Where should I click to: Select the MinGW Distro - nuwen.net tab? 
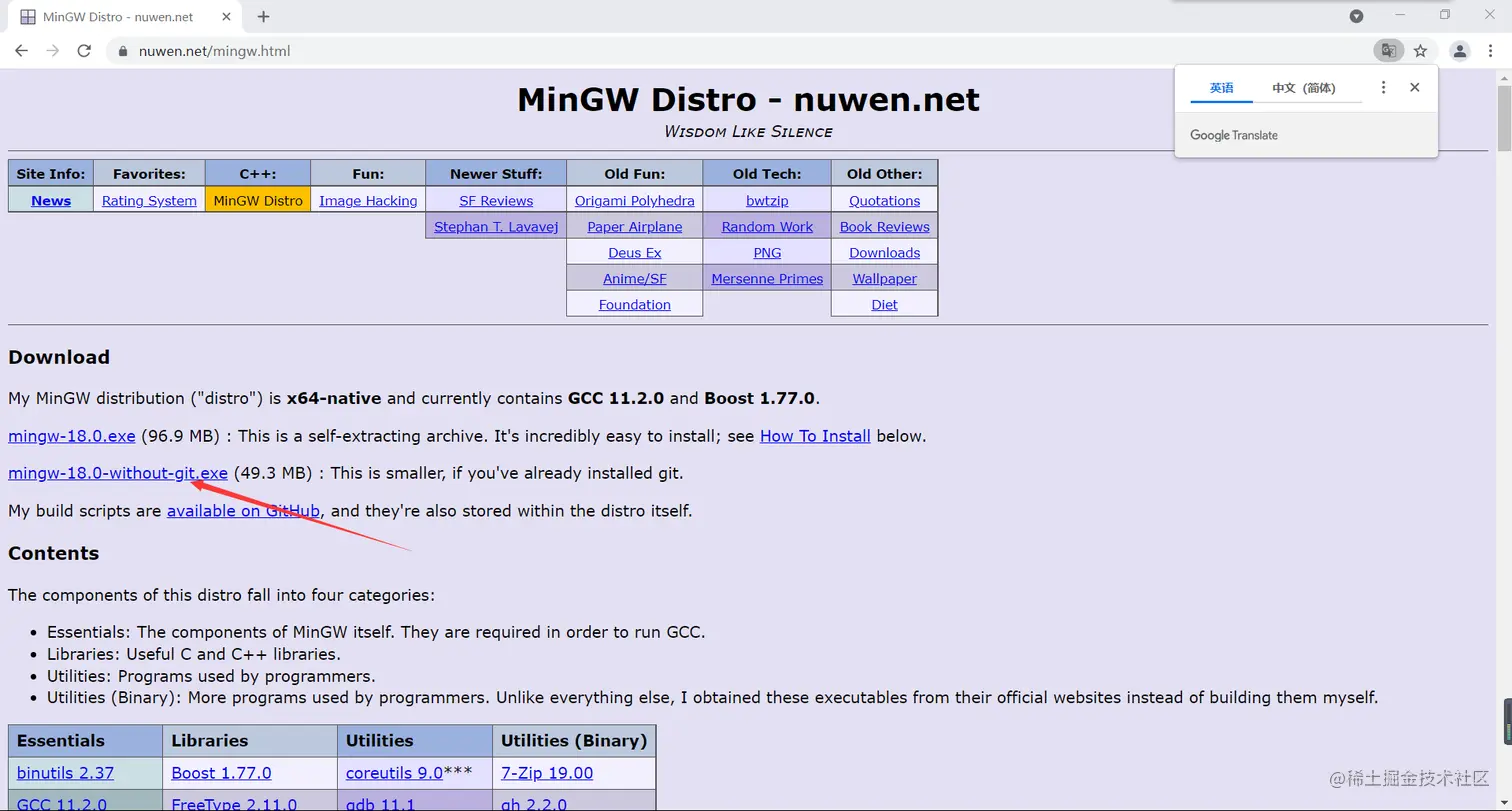point(125,17)
